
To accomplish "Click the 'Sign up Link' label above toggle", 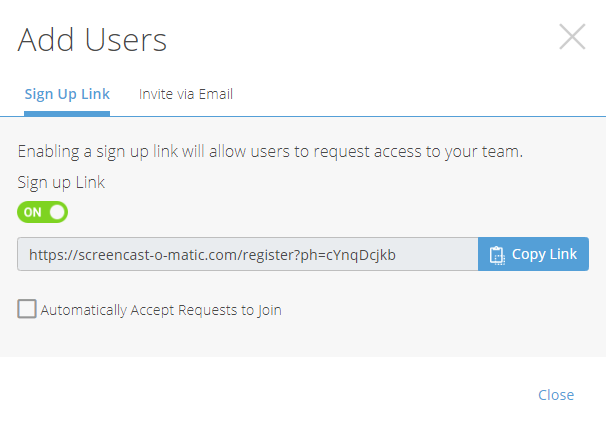I will pyautogui.click(x=61, y=182).
